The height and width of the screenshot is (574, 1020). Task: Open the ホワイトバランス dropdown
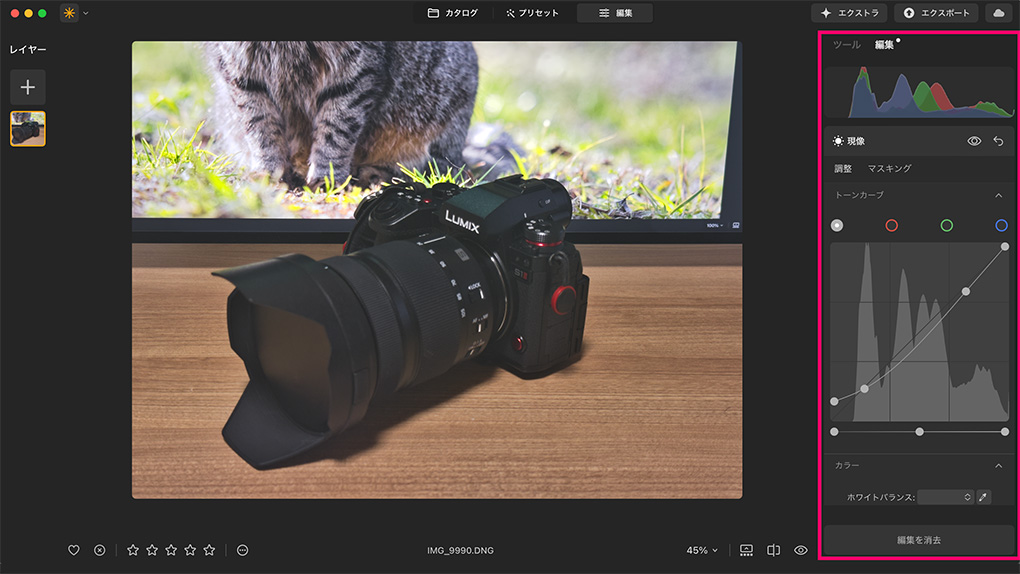click(945, 497)
